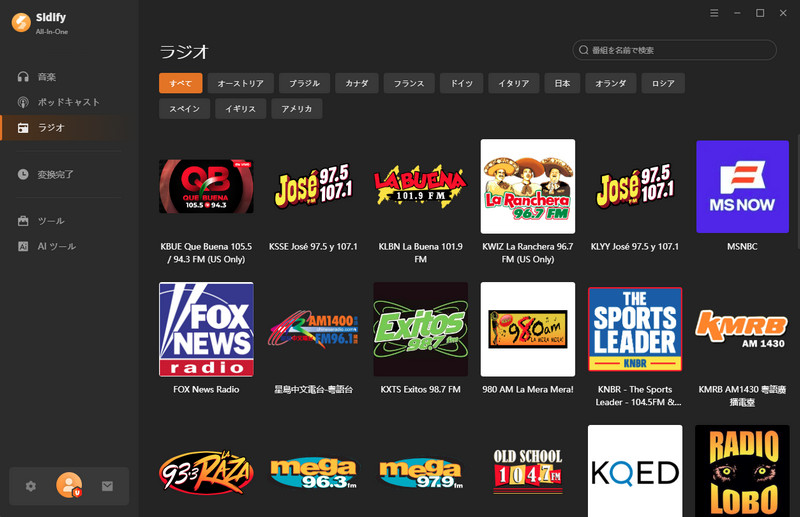
Task: Open AI ツール in the sidebar
Action: tap(56, 246)
